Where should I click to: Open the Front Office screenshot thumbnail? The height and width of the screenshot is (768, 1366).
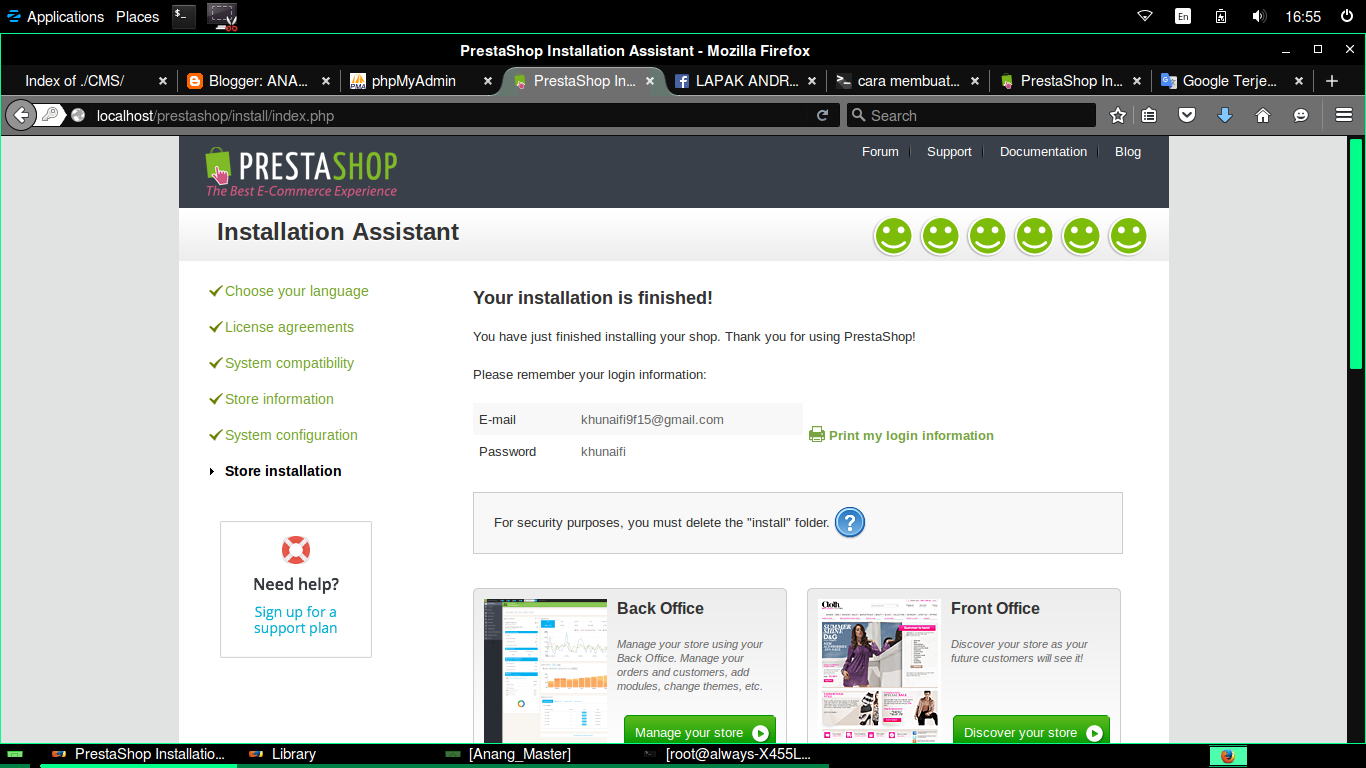tap(879, 670)
